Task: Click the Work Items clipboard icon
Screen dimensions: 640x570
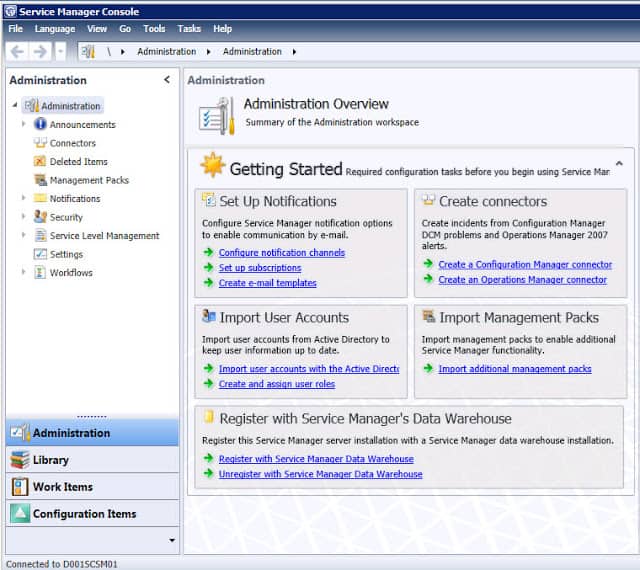Action: point(20,487)
